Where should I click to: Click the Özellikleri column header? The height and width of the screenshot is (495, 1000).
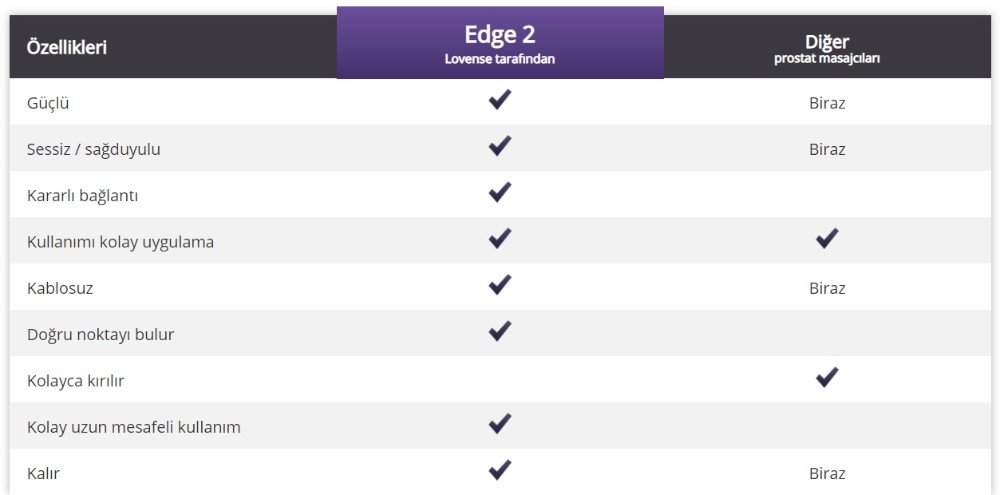[x=67, y=48]
